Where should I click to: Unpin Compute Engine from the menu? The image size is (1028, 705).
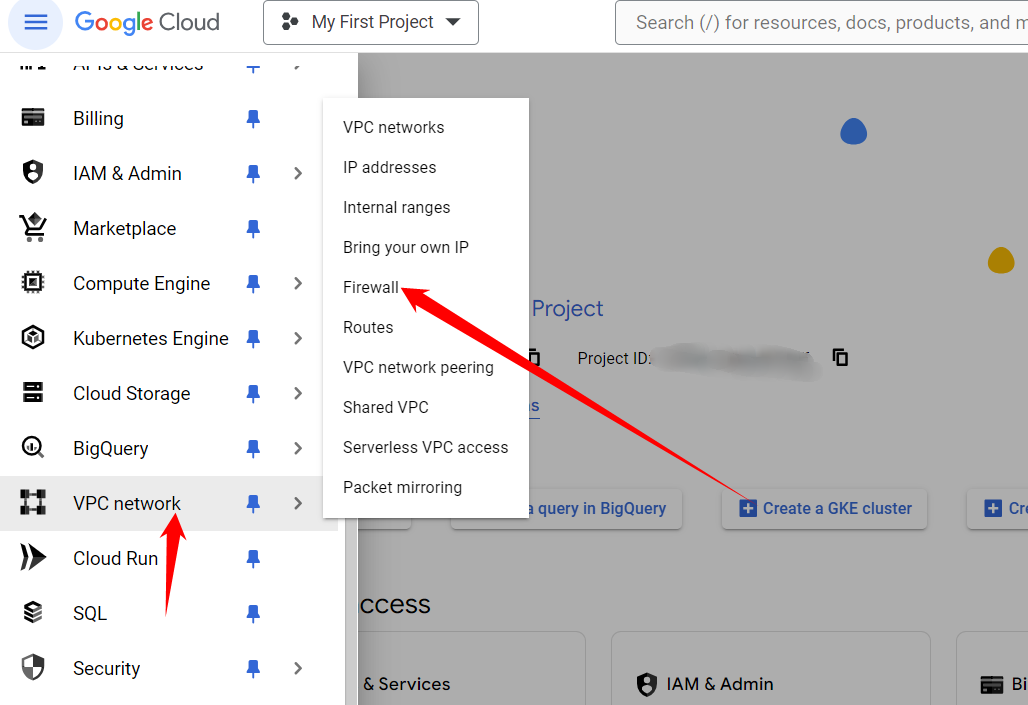point(253,283)
